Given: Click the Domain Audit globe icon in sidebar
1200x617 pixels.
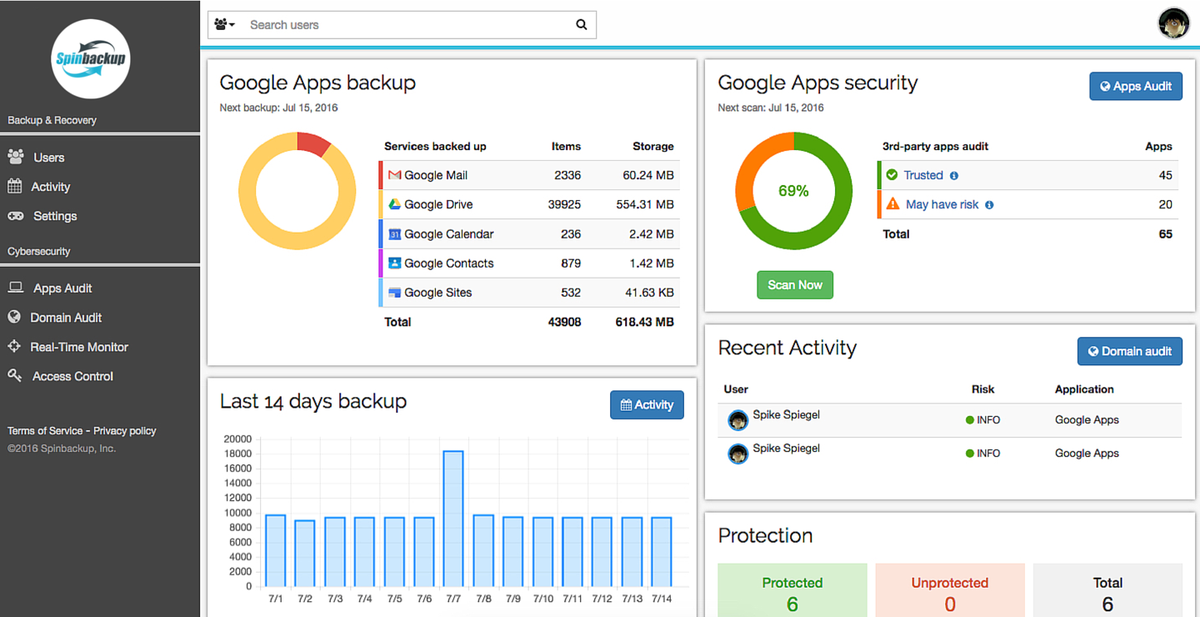Looking at the screenshot, I should 14,317.
